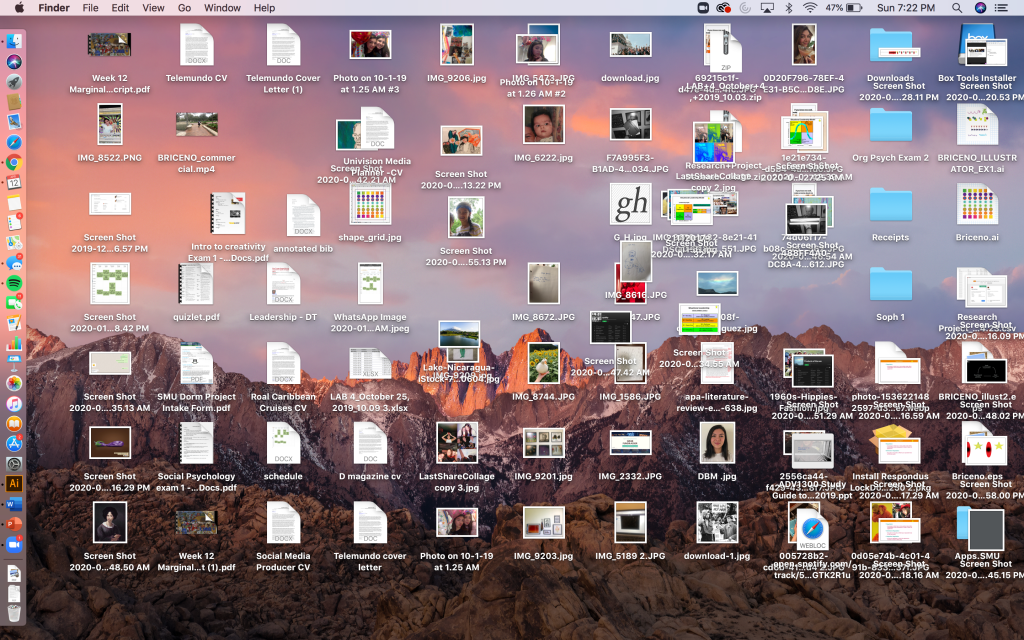Open the File menu
This screenshot has width=1024, height=640.
(90, 8)
